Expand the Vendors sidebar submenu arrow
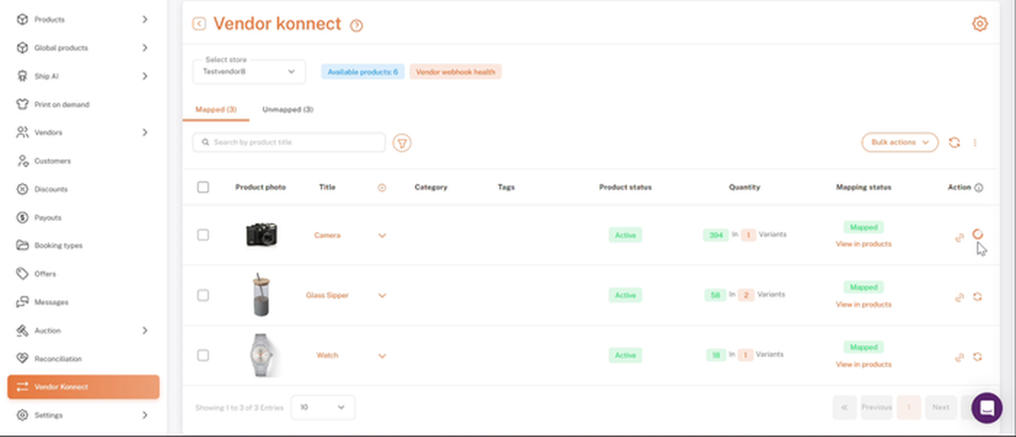This screenshot has width=1016, height=437. pos(144,132)
